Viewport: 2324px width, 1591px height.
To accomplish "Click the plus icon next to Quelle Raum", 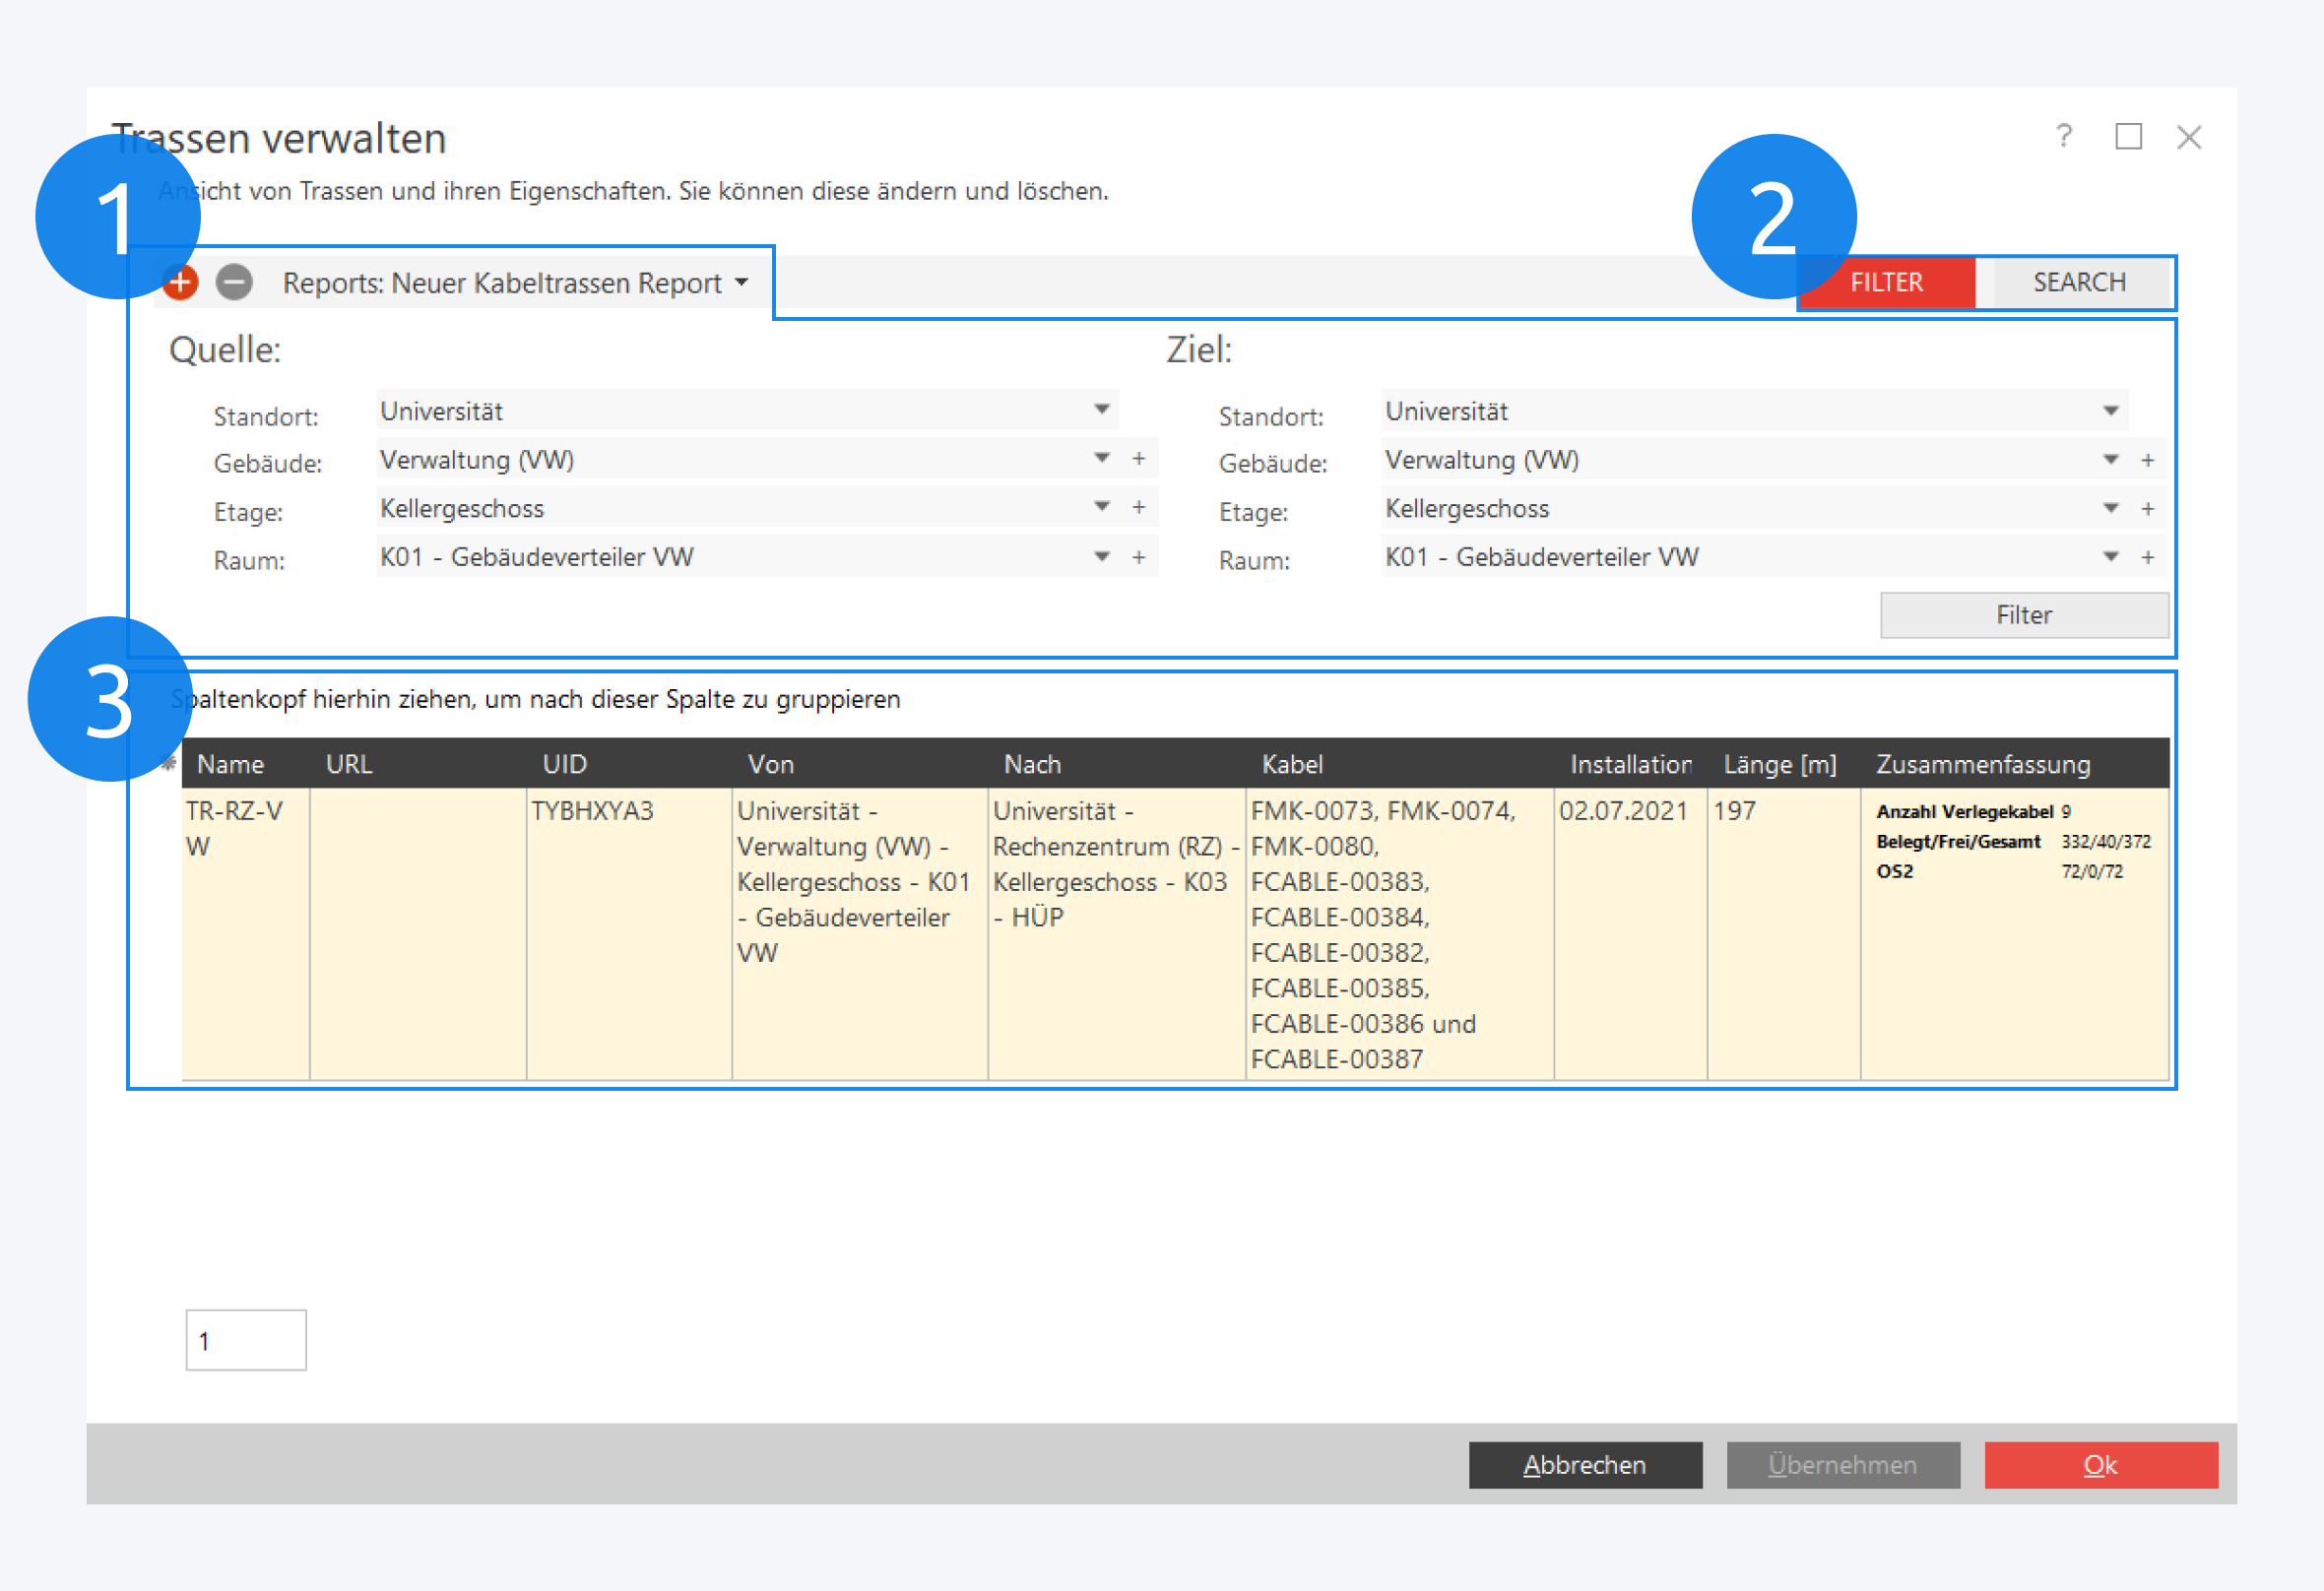I will click(x=1138, y=557).
